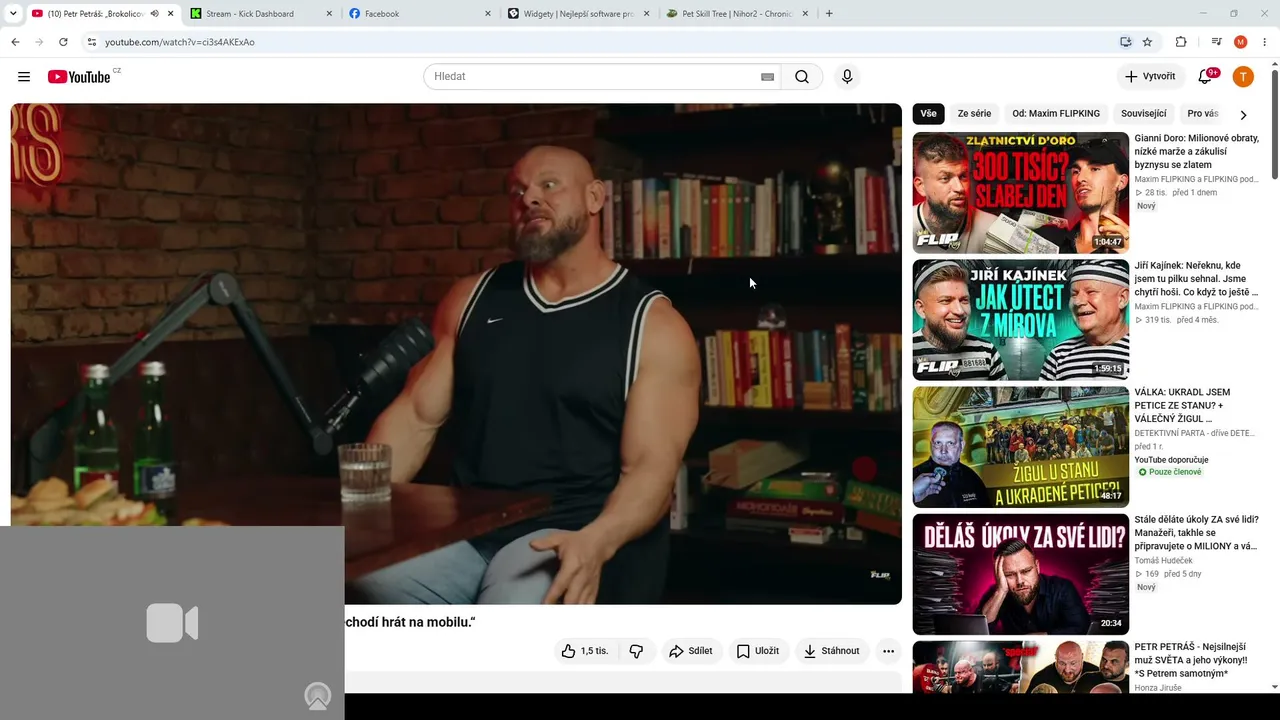
Task: Click the main video player
Action: pos(456,354)
